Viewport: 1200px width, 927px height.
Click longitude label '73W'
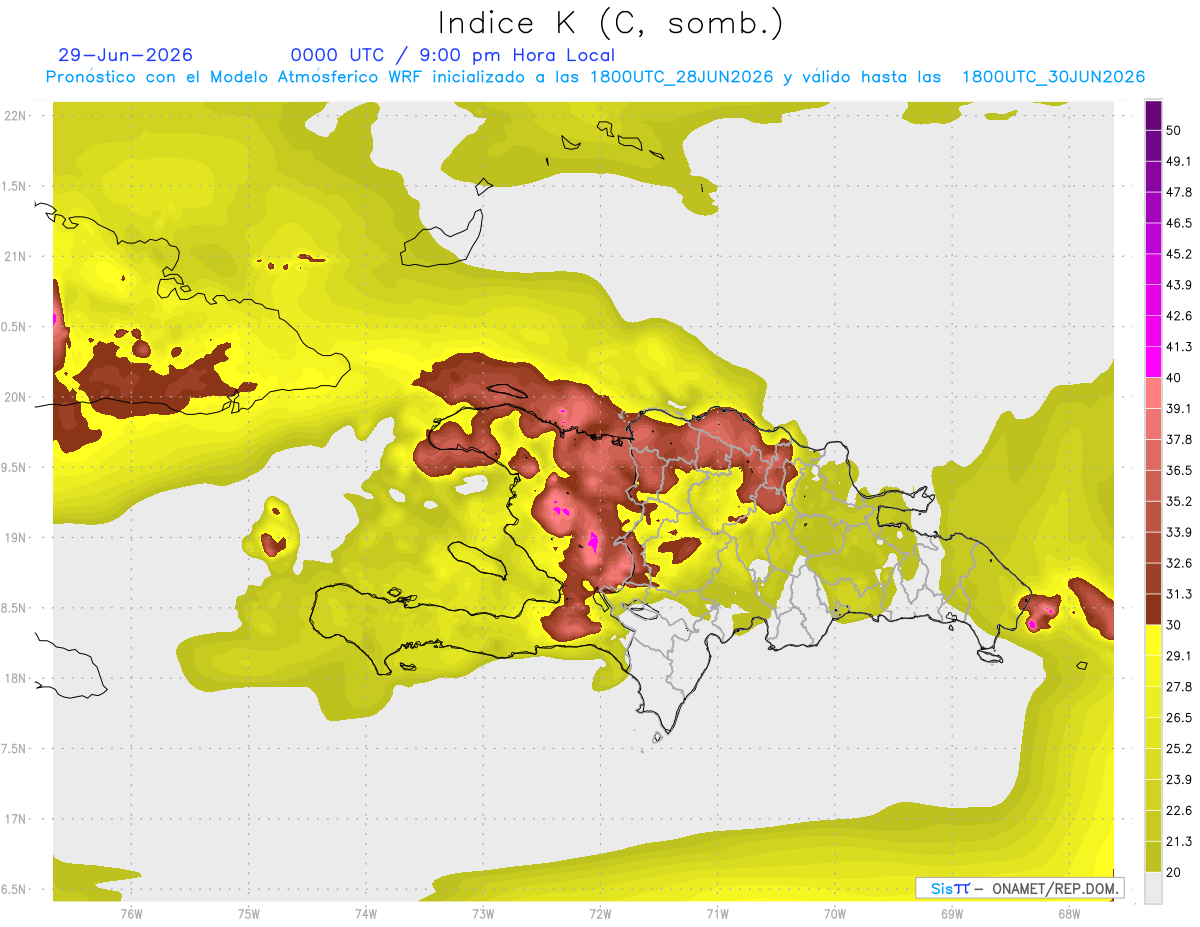coord(483,913)
